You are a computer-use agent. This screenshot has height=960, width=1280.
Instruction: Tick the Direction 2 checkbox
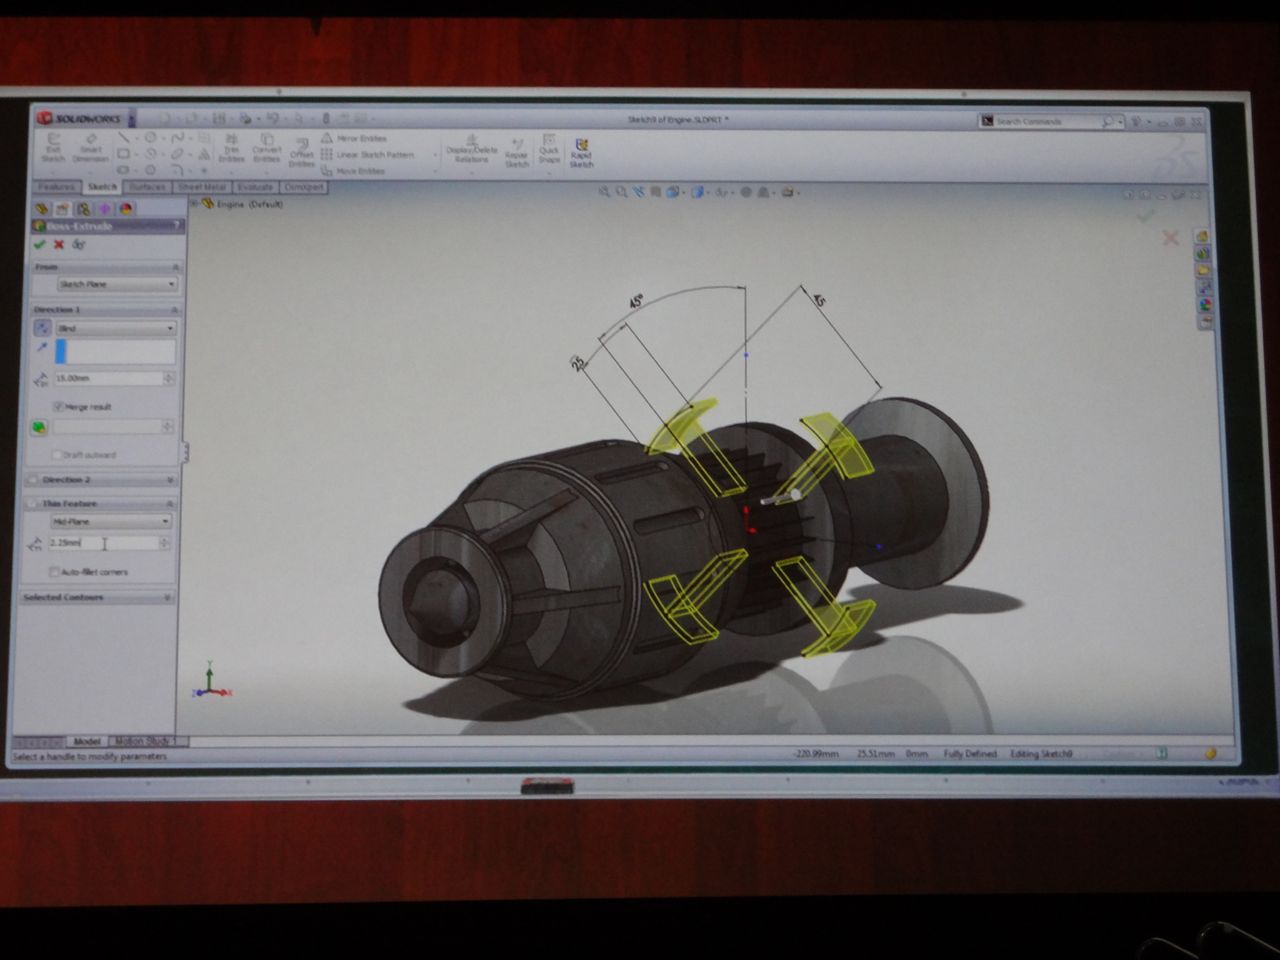[34, 480]
